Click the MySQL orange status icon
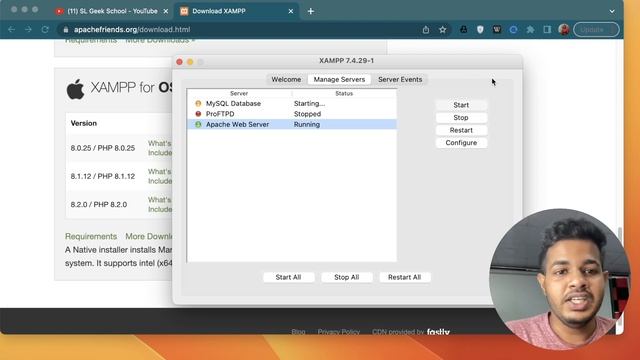The height and width of the screenshot is (360, 640). click(198, 104)
